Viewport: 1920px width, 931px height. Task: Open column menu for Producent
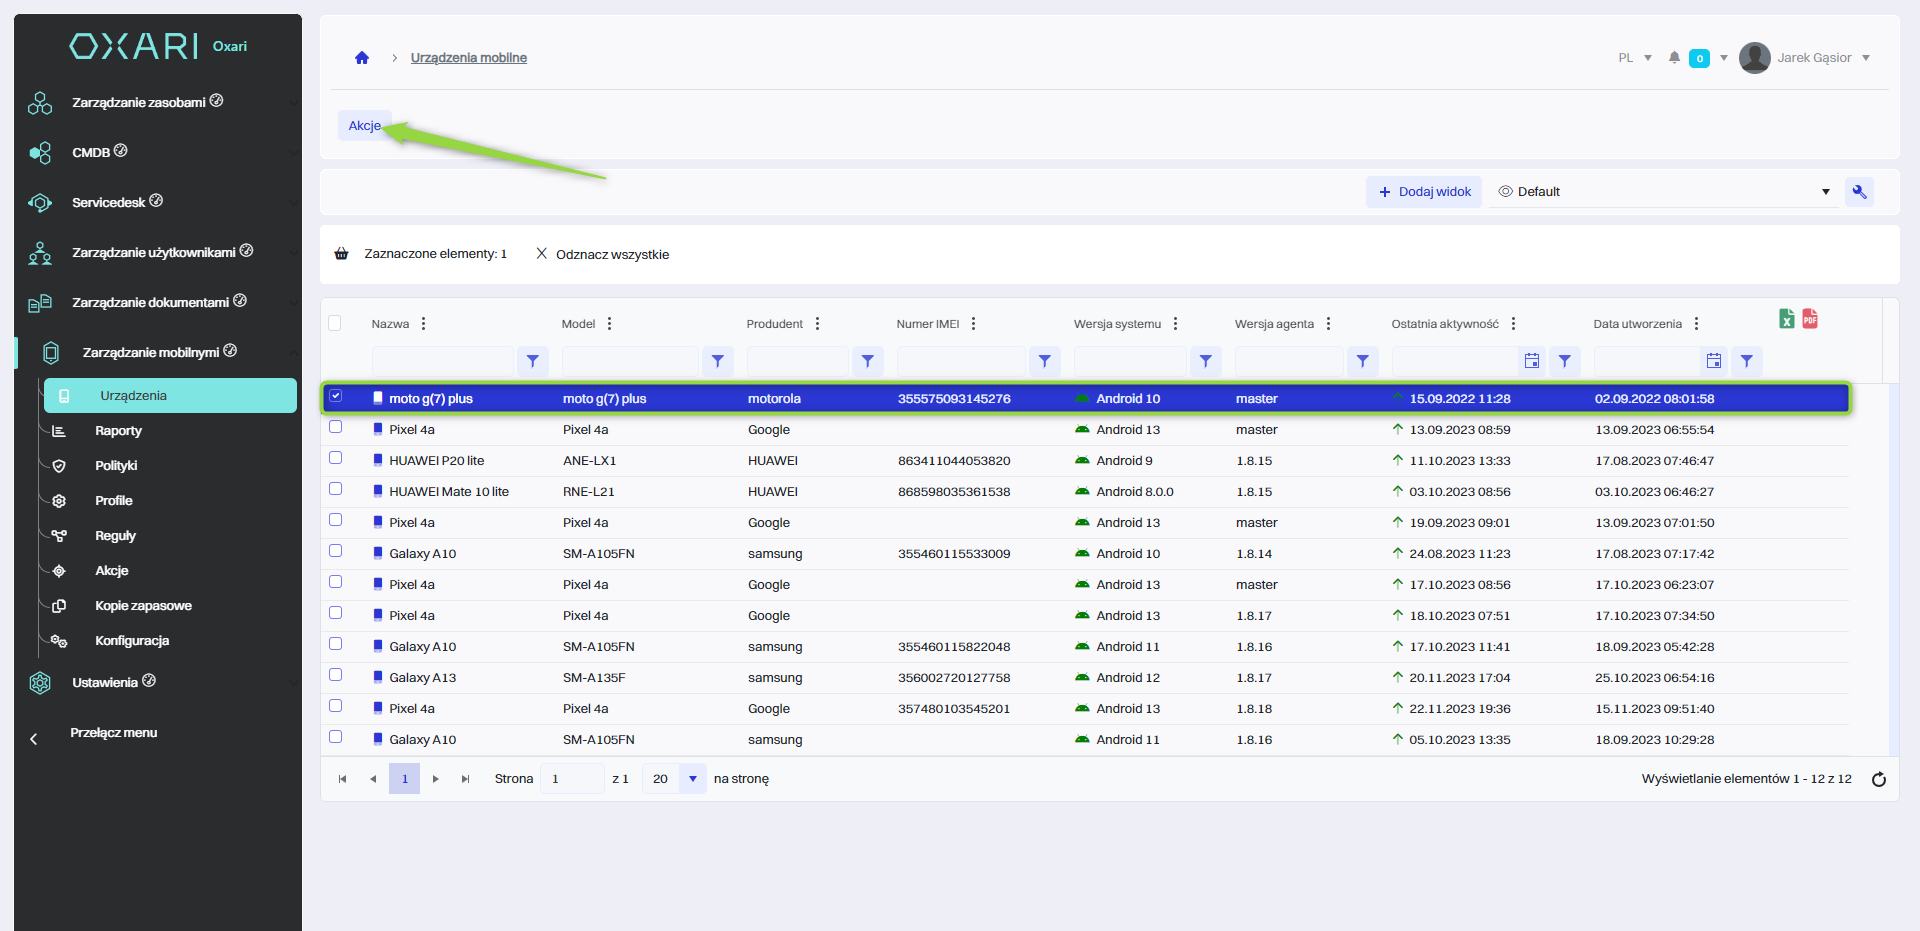(x=818, y=324)
